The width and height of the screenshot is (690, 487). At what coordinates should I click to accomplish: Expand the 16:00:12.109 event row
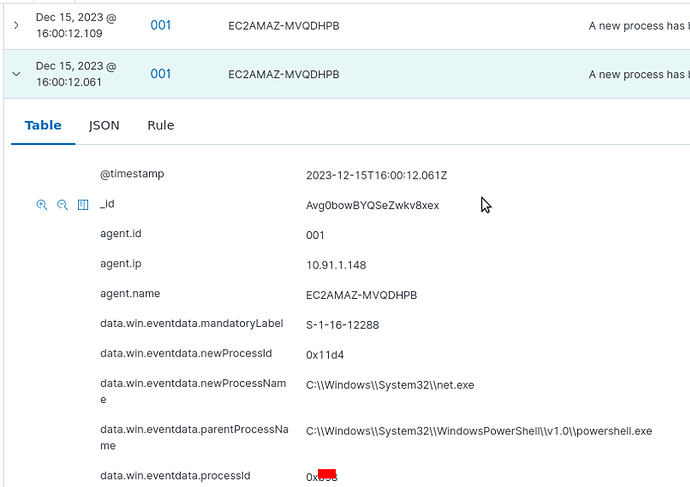(x=16, y=24)
